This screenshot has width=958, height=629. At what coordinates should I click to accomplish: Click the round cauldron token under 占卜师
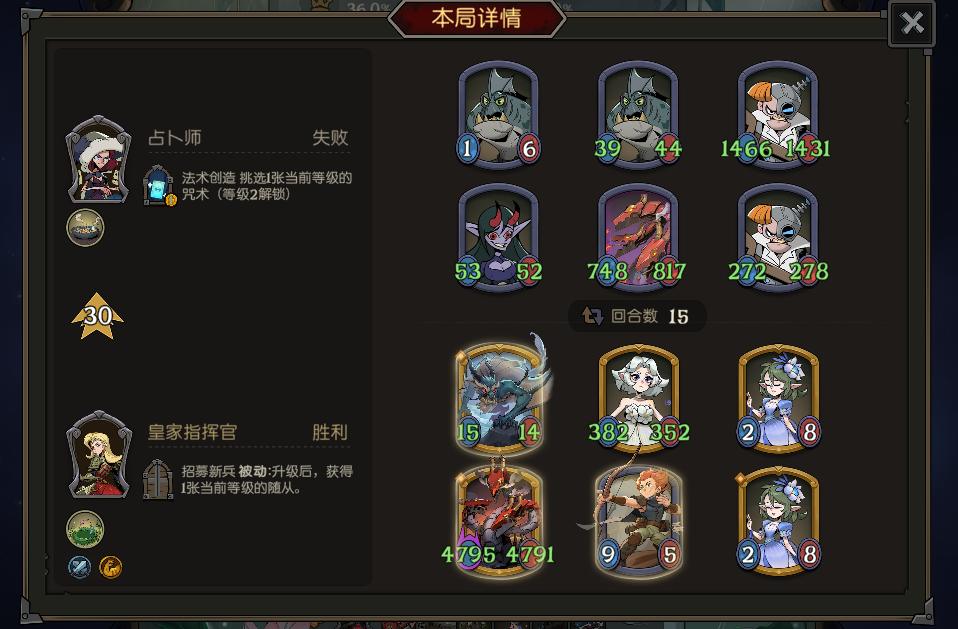[85, 228]
